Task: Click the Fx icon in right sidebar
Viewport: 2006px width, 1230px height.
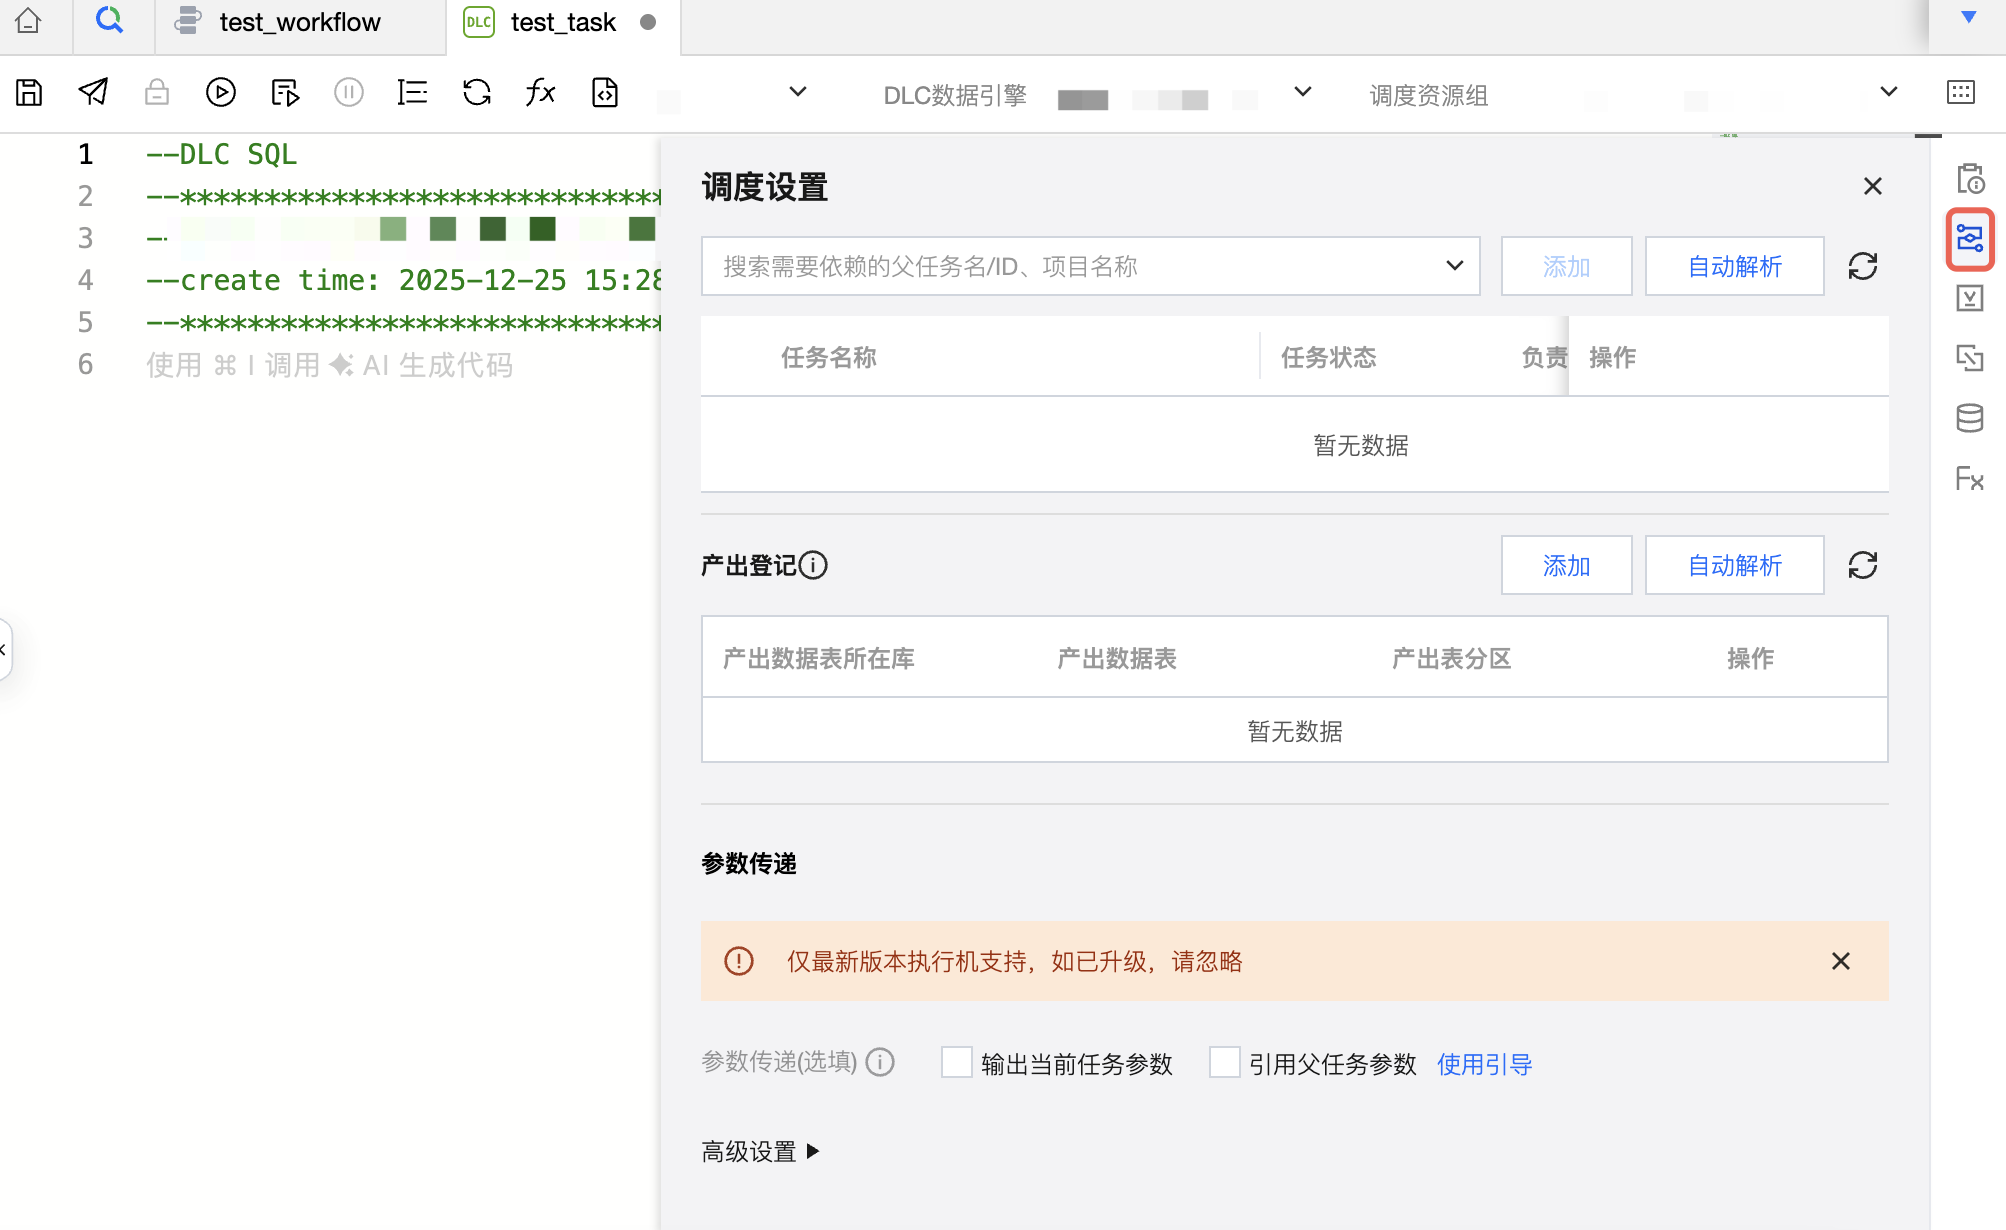Action: coord(1969,479)
